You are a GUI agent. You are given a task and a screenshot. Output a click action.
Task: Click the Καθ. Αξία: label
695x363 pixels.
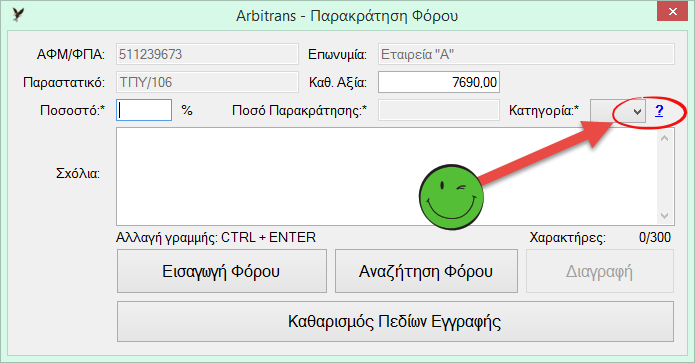[338, 82]
